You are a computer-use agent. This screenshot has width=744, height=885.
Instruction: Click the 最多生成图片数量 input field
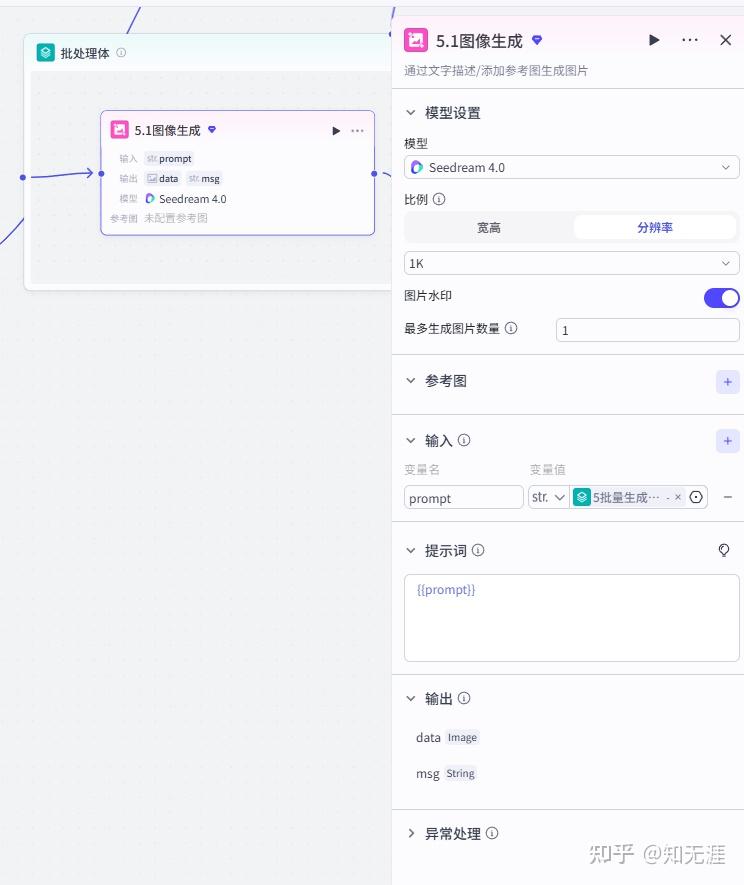point(647,330)
